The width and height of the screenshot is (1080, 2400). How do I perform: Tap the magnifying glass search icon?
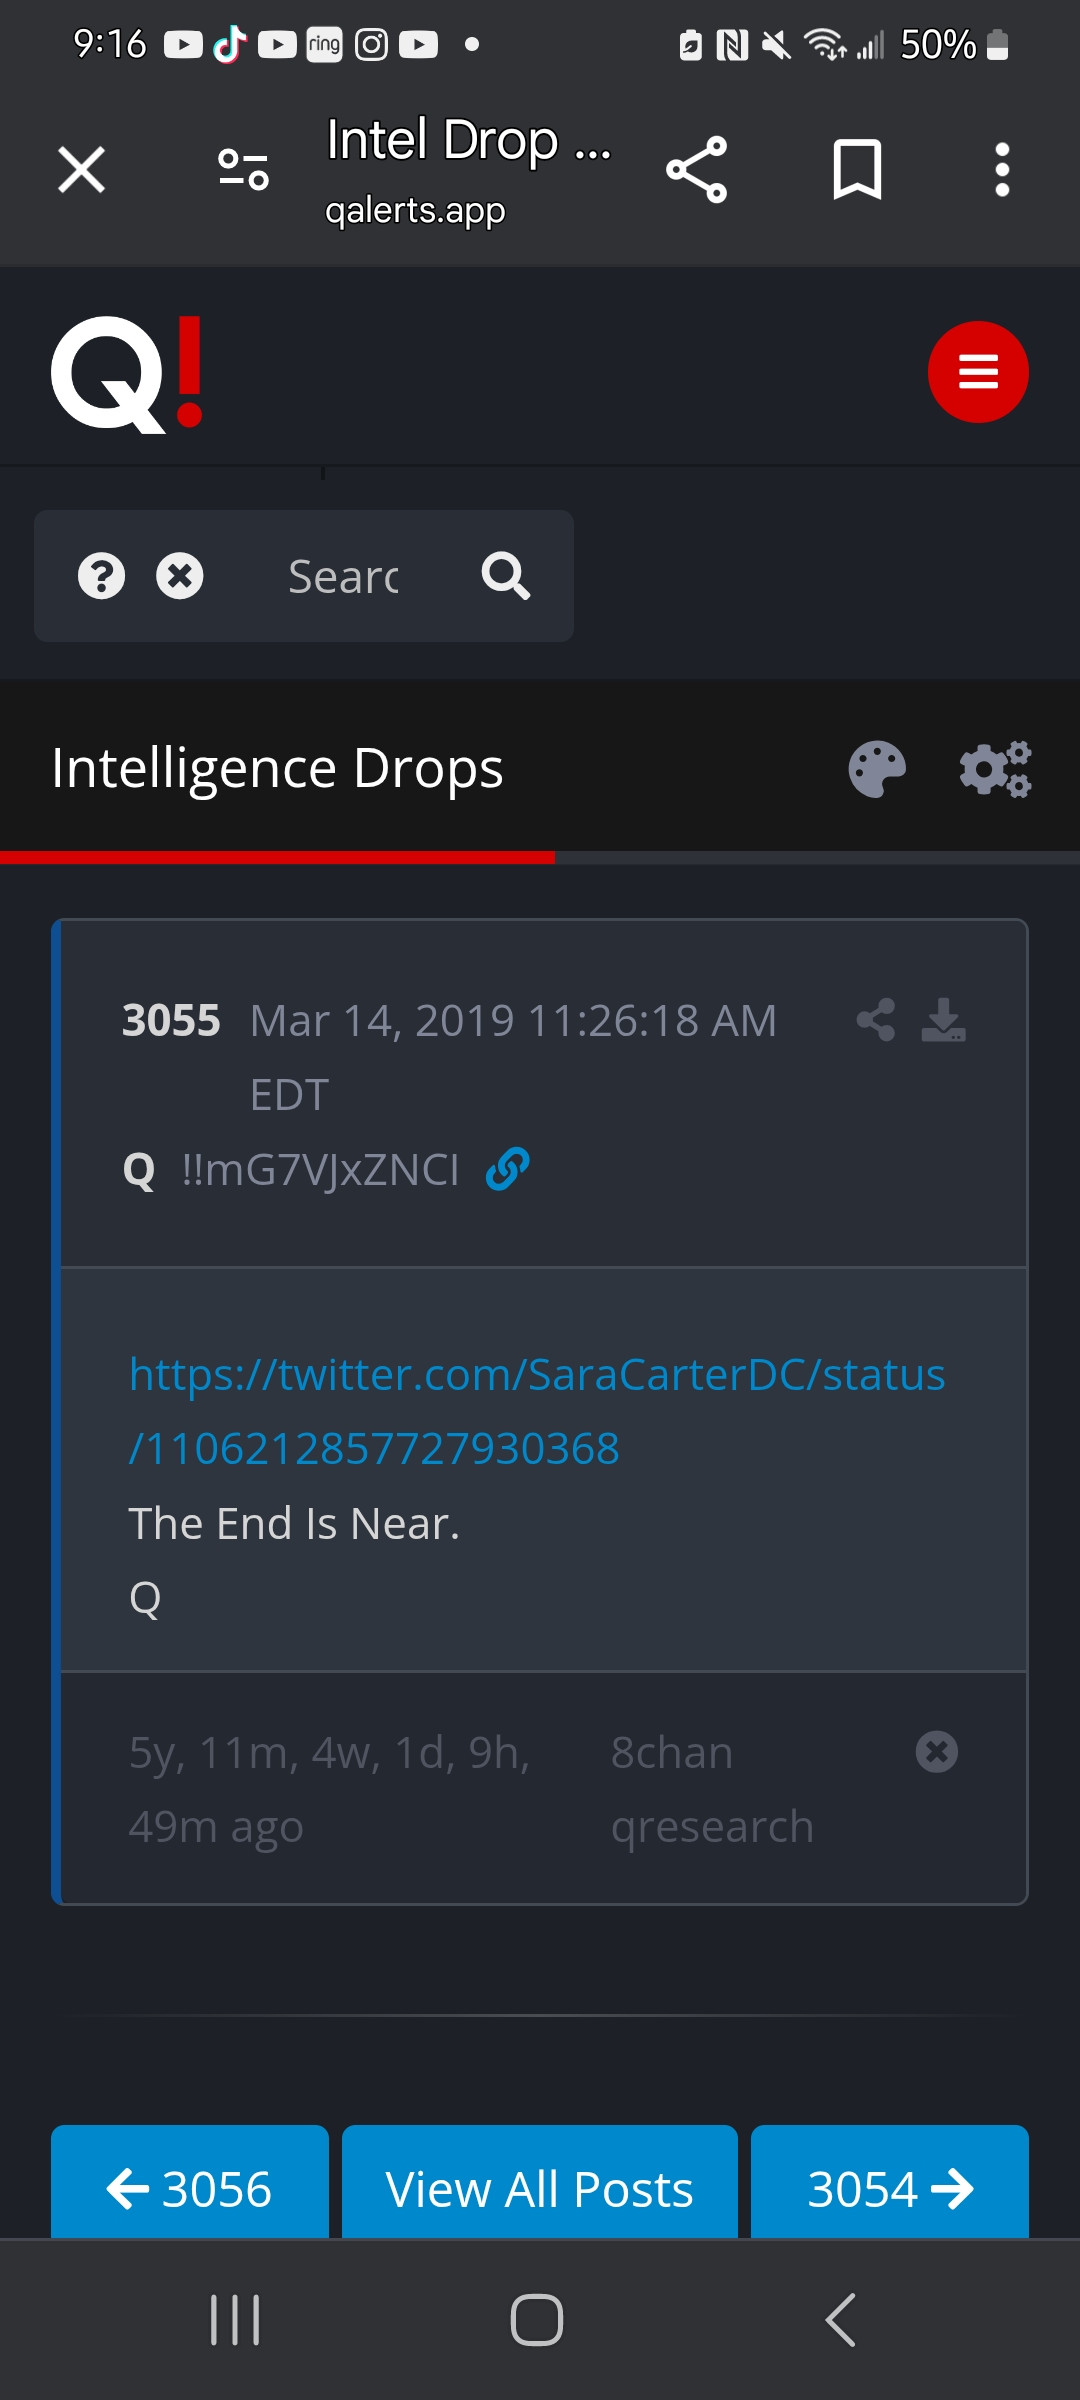[x=506, y=576]
